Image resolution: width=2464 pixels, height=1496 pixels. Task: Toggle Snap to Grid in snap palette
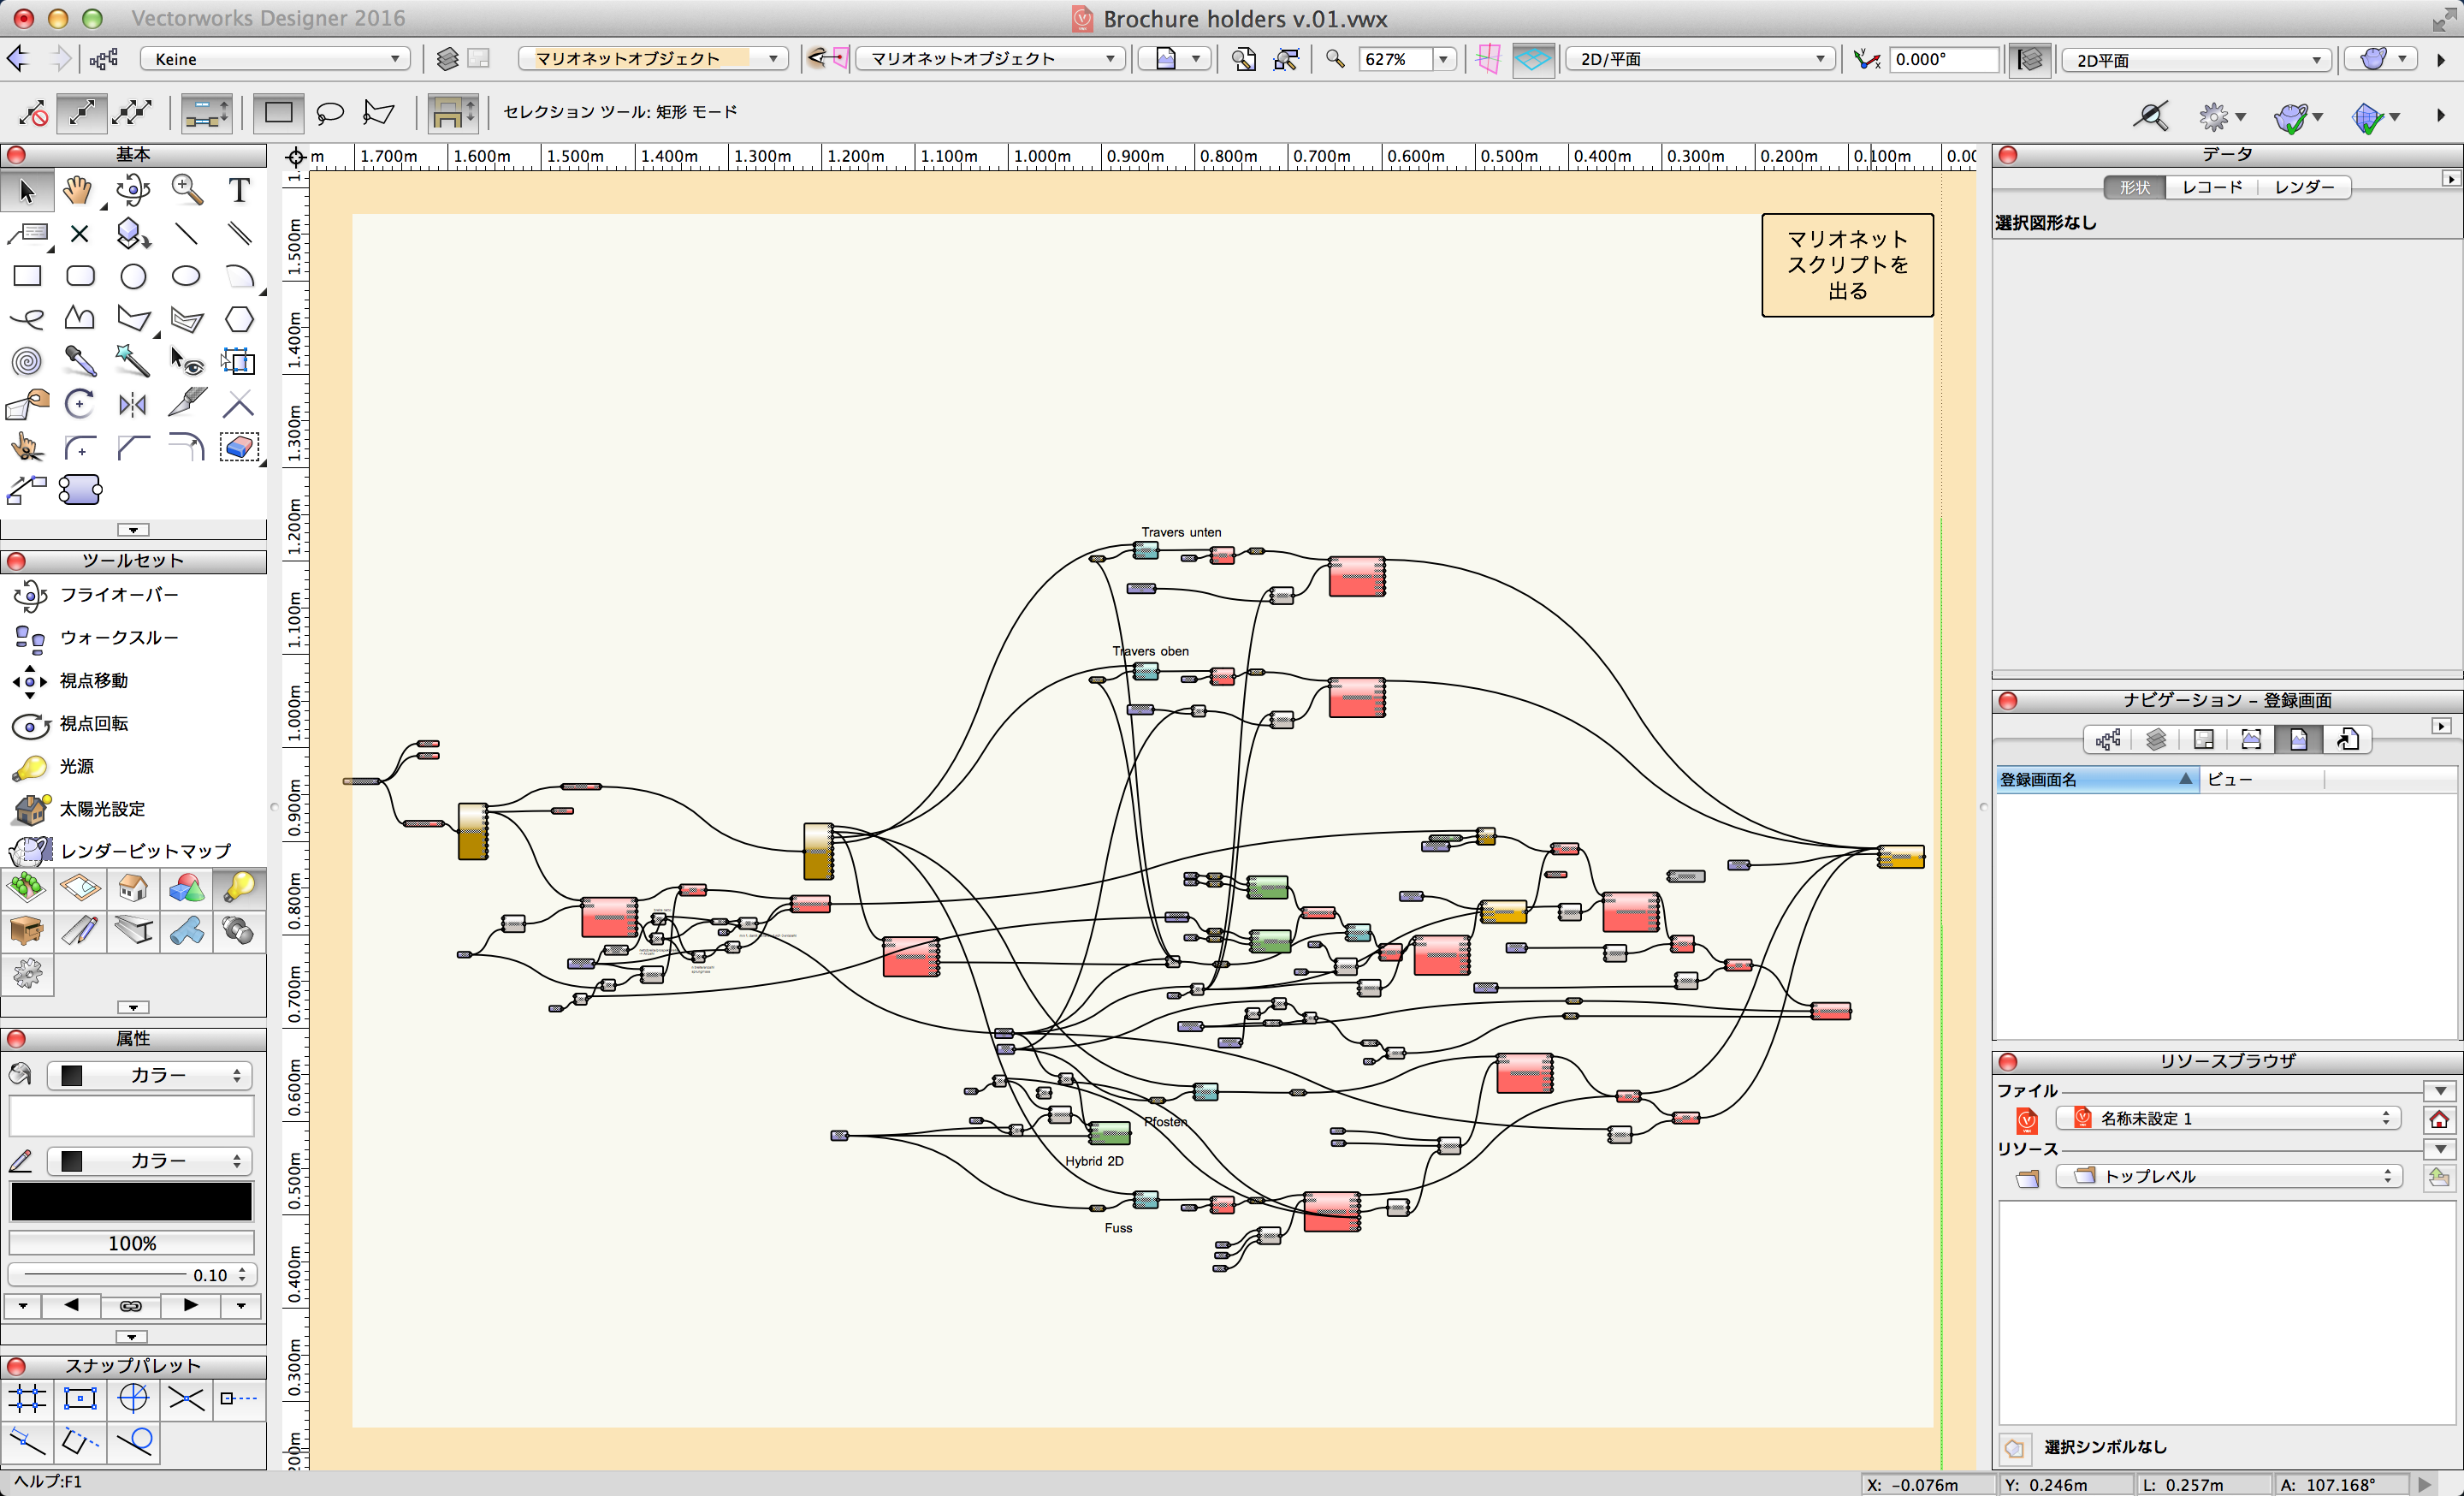[x=27, y=1398]
